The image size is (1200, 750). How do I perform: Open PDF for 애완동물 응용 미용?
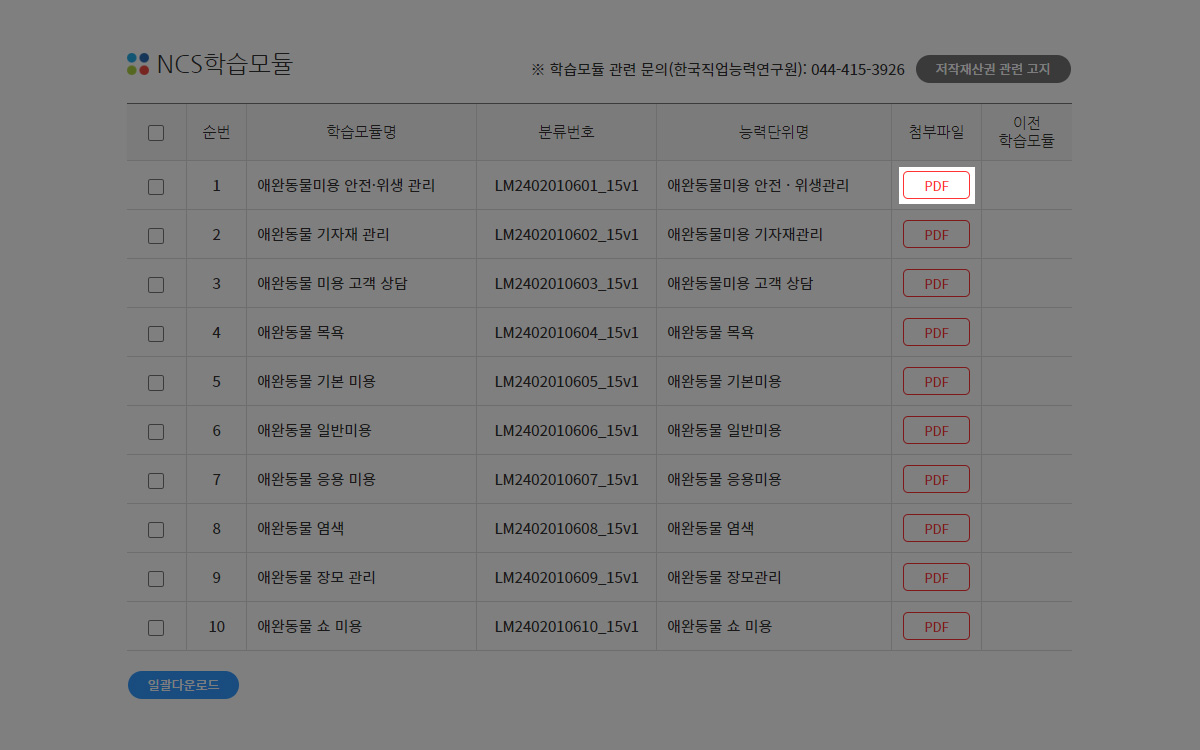[x=936, y=480]
